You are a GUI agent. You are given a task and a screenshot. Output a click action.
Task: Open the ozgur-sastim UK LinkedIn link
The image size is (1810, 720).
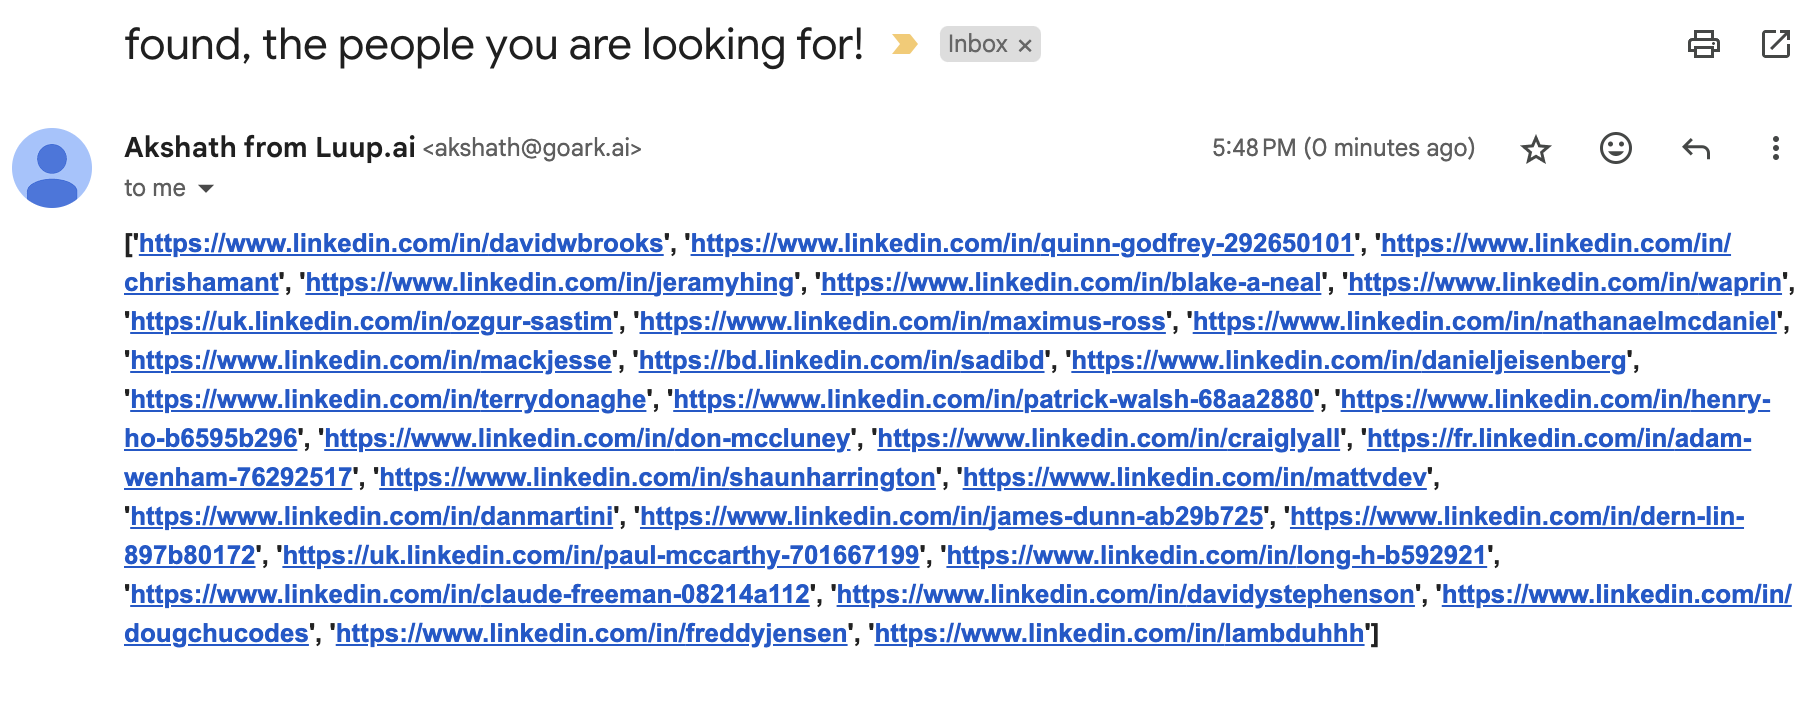pos(371,321)
